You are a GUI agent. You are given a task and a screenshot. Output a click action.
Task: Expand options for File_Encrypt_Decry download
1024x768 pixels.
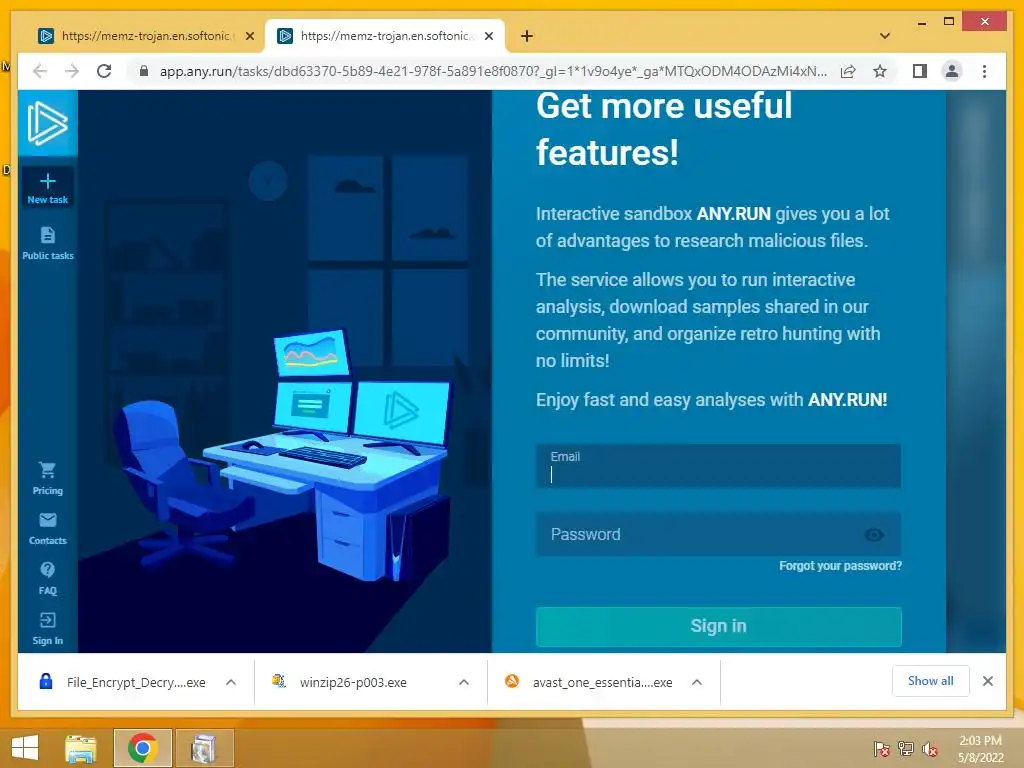pos(231,682)
